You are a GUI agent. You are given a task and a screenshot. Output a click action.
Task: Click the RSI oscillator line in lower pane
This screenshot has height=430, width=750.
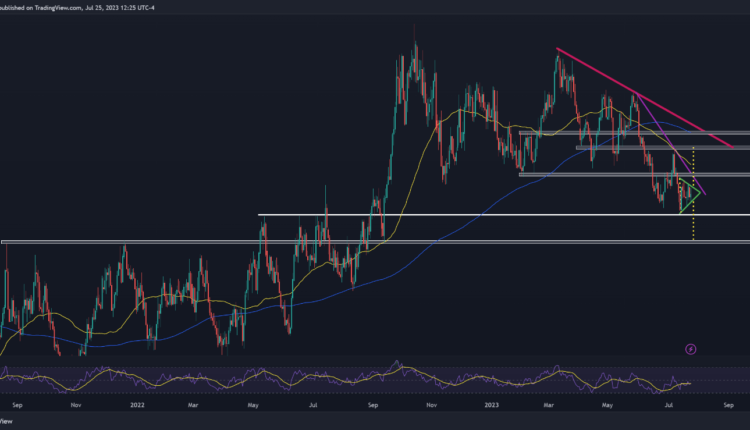pyautogui.click(x=300, y=380)
